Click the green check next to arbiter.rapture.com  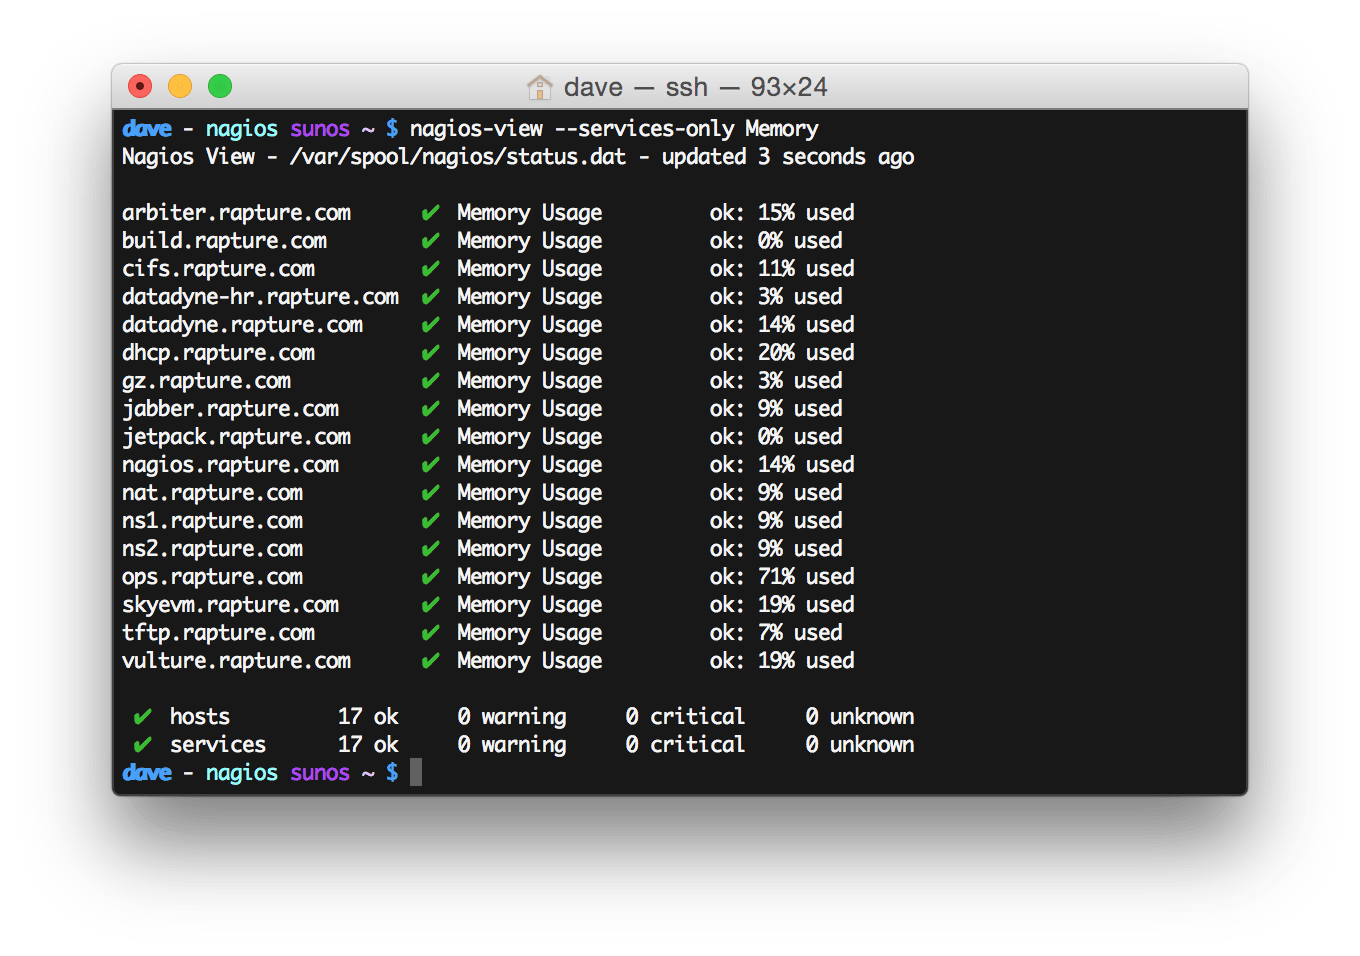coord(431,213)
